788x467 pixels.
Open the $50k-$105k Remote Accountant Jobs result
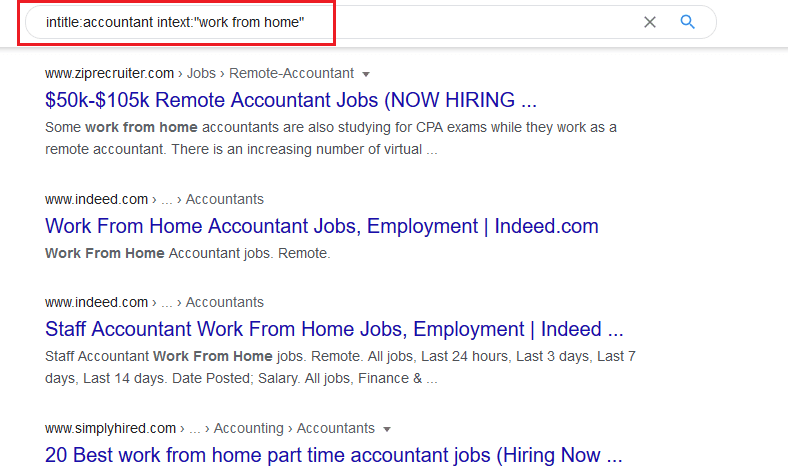[291, 100]
